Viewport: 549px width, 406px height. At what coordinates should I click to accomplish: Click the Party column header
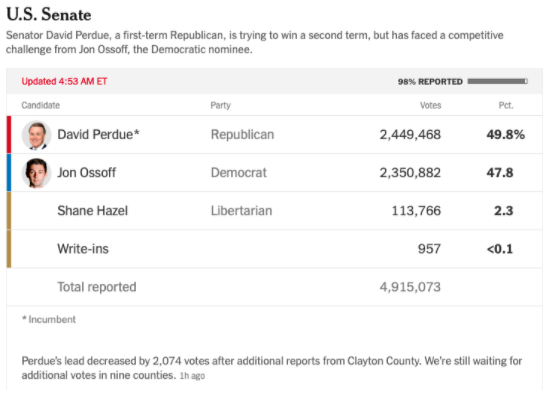(221, 105)
